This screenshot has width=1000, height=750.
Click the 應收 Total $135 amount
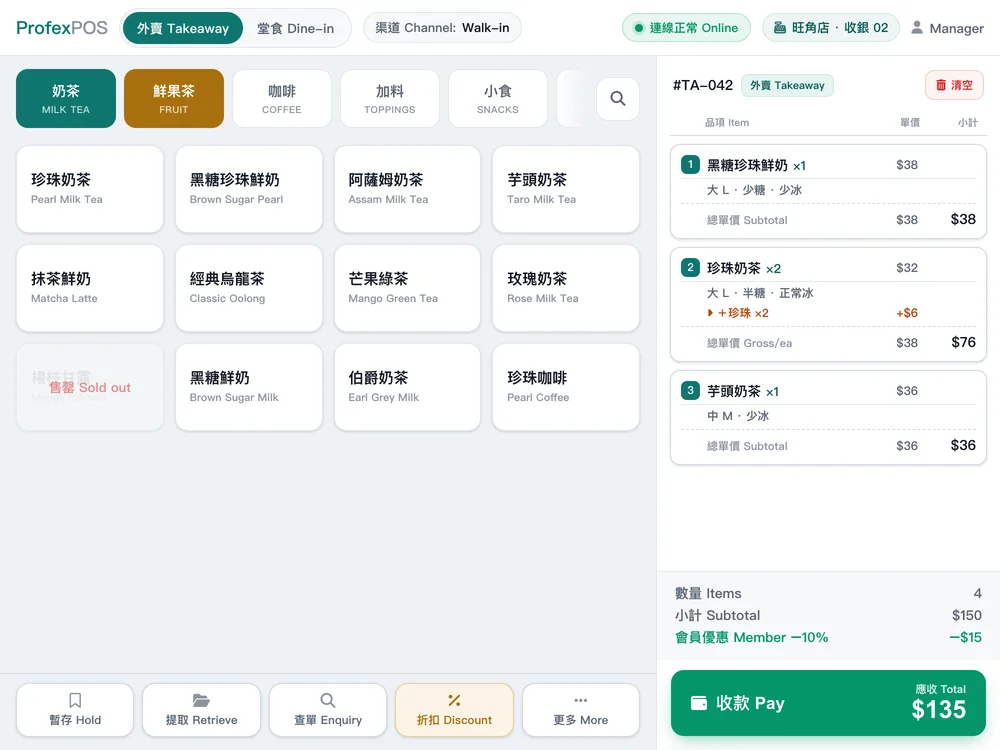pos(938,709)
